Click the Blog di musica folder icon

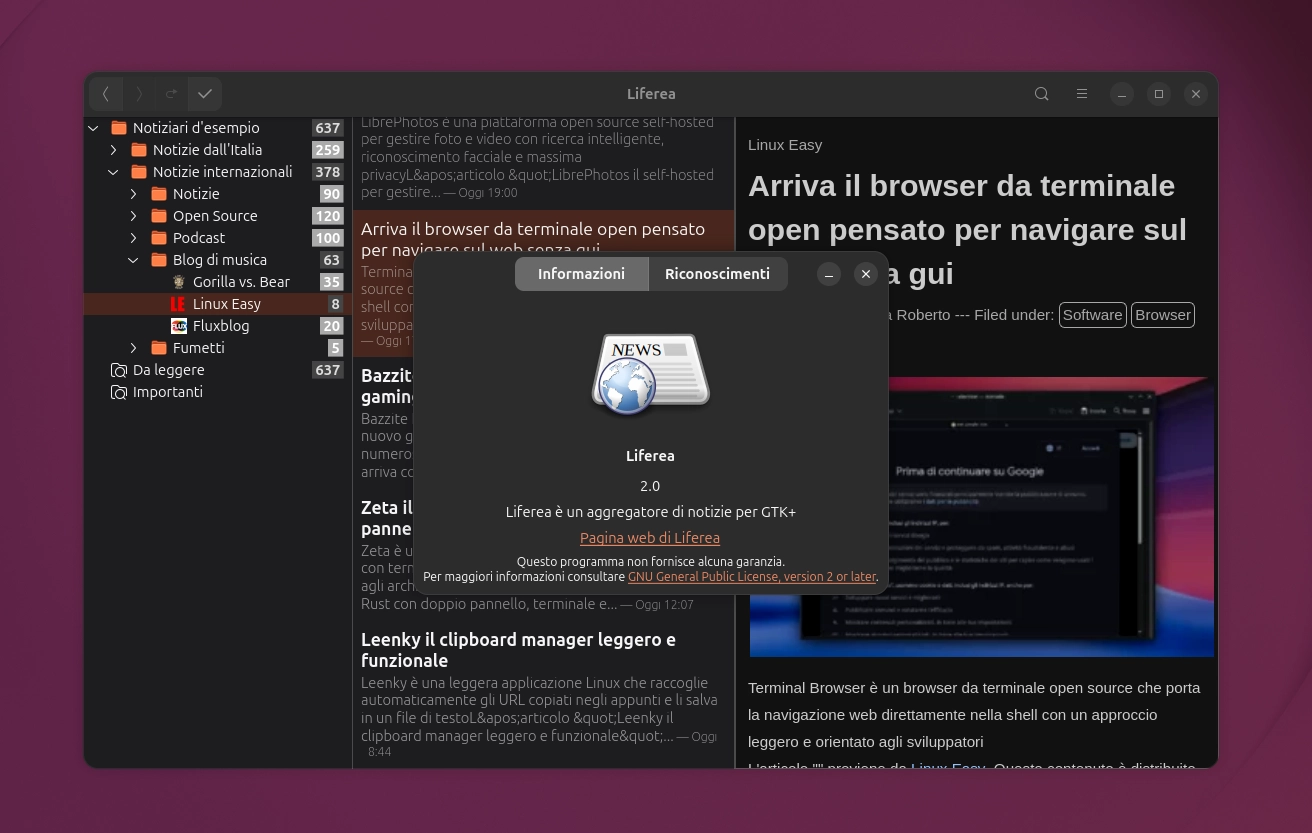pyautogui.click(x=159, y=260)
